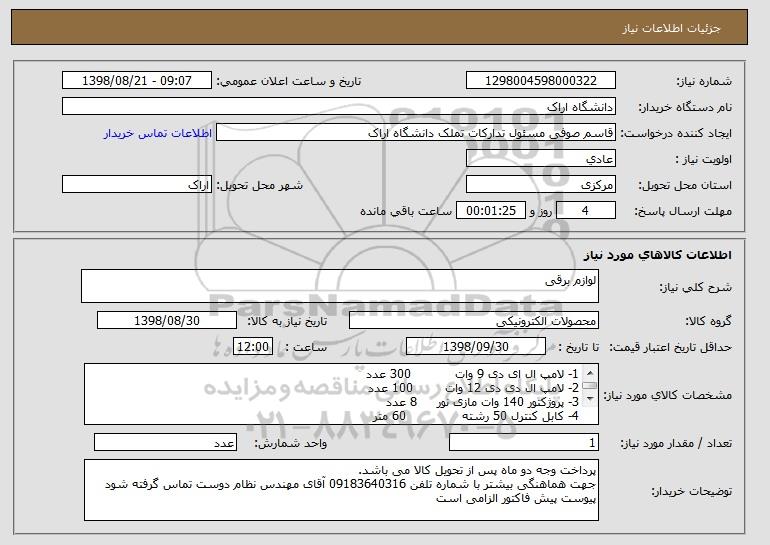The width and height of the screenshot is (770, 545).
Task: Click the header جزئیات اطلاعات نیاز
Action: click(x=671, y=27)
